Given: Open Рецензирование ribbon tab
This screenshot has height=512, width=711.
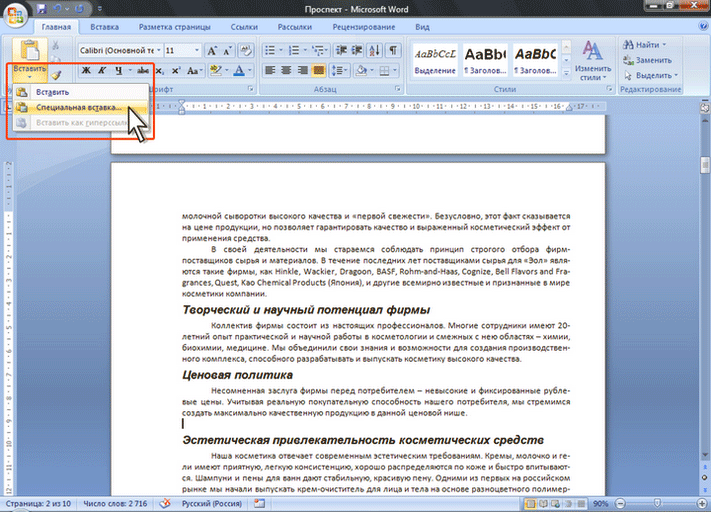Looking at the screenshot, I should pos(364,27).
